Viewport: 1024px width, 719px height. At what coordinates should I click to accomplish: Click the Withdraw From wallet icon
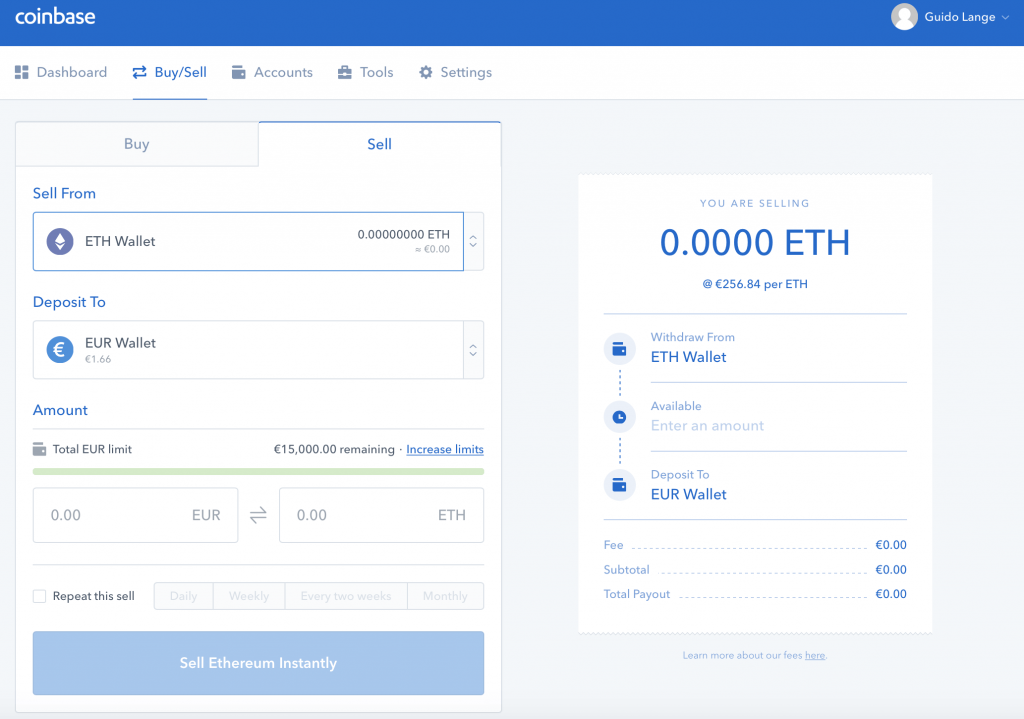(x=620, y=349)
